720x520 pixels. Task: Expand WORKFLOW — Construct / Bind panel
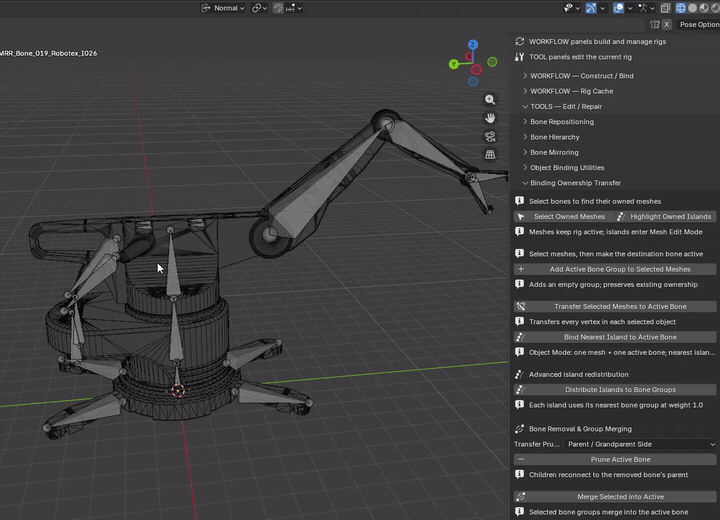(x=581, y=76)
